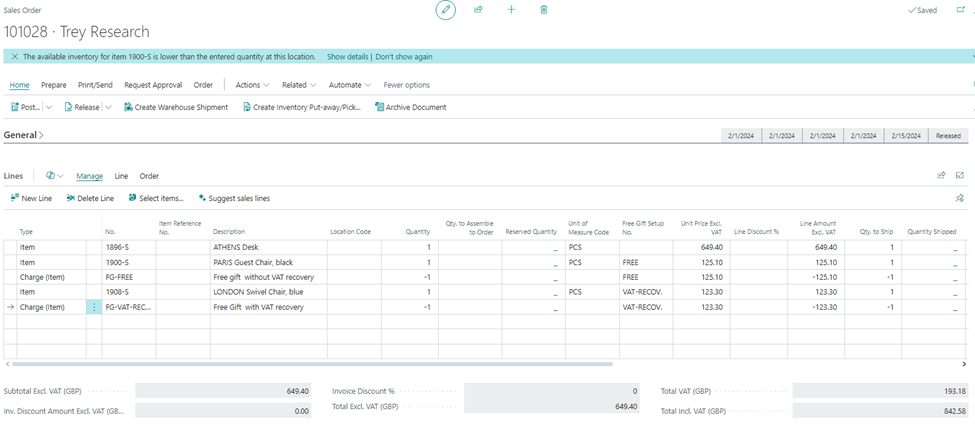Select the Line menu in Lines
The height and width of the screenshot is (432, 975).
click(x=121, y=176)
